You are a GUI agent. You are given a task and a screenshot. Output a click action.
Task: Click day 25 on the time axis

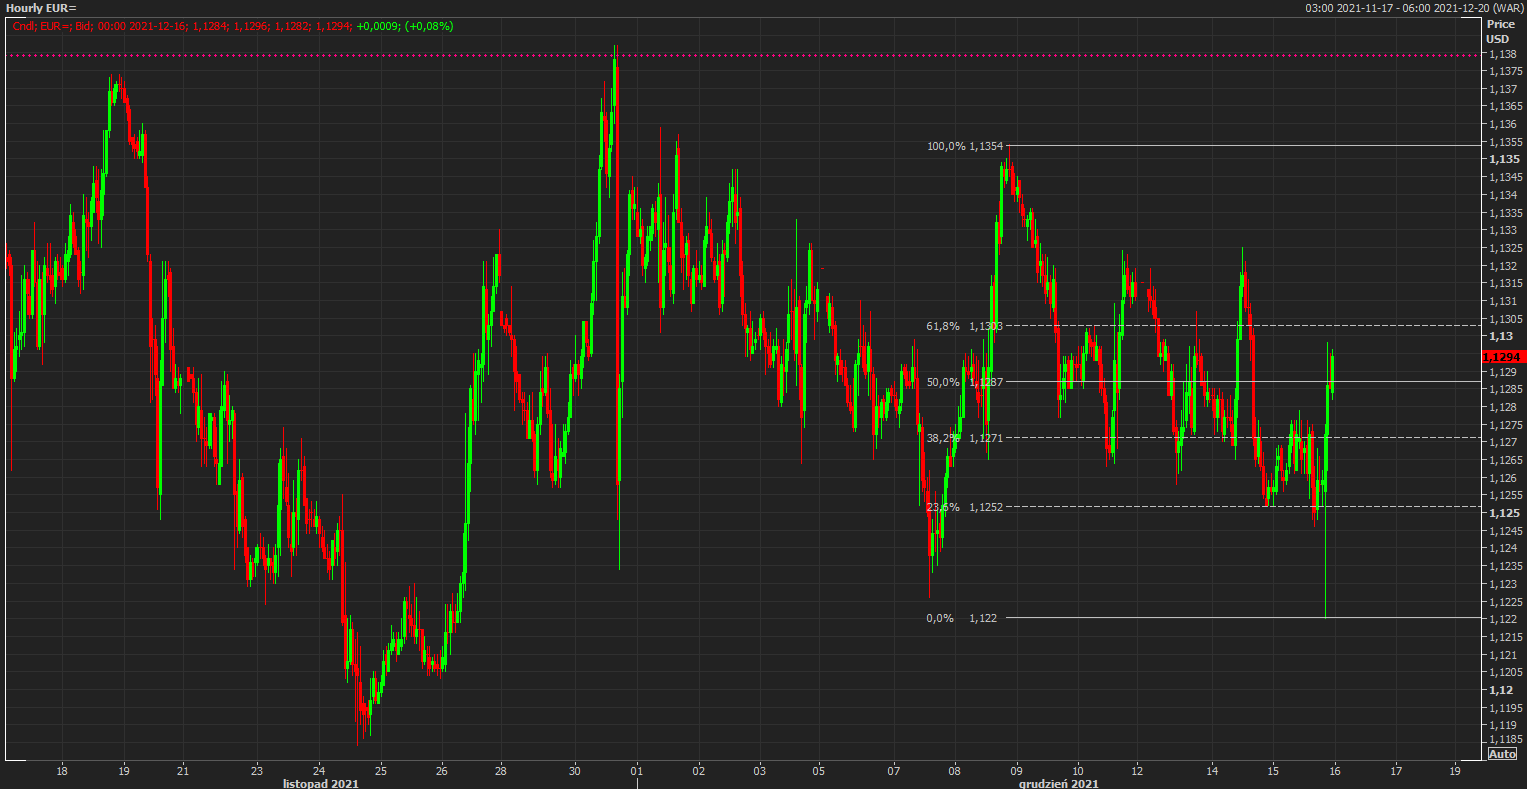point(381,771)
